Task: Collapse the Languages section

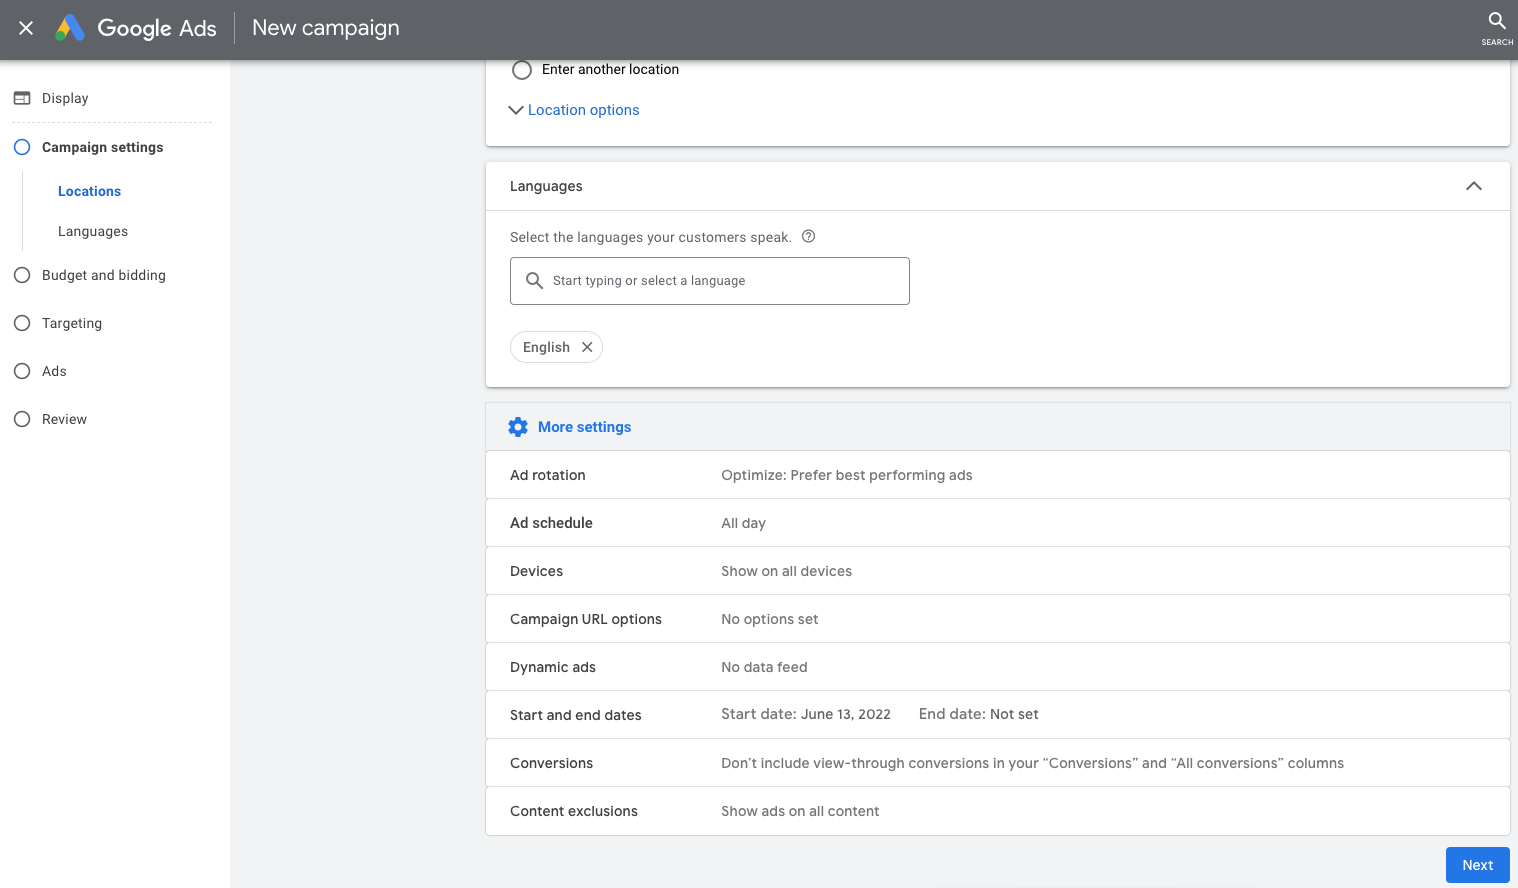Action: click(x=1473, y=186)
